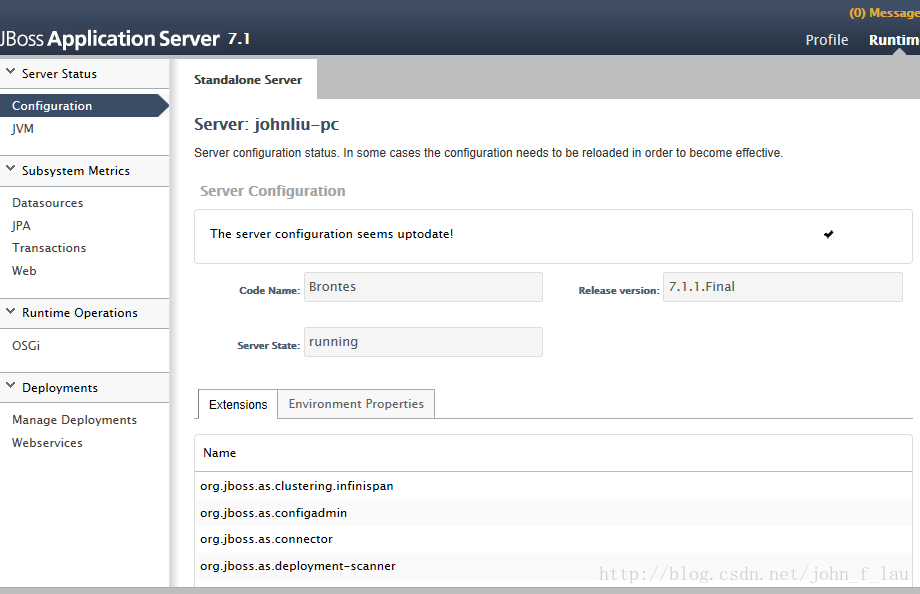Open Manage Deployments page

coord(74,420)
